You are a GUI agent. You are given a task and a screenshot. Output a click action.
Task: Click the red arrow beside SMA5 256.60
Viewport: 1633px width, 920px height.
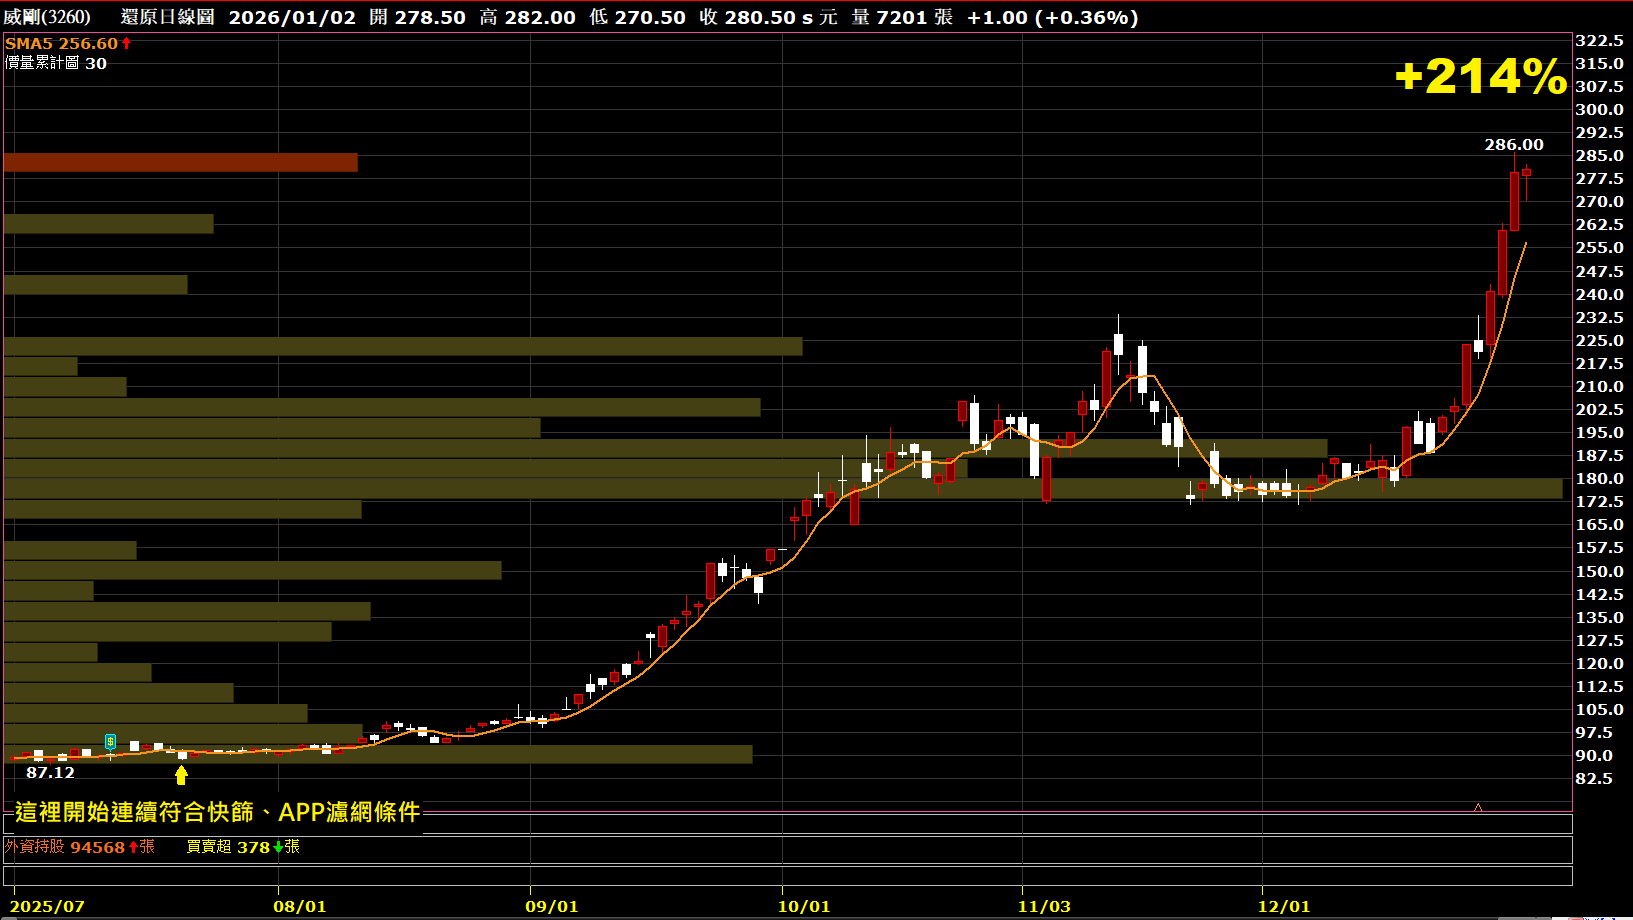(x=127, y=44)
